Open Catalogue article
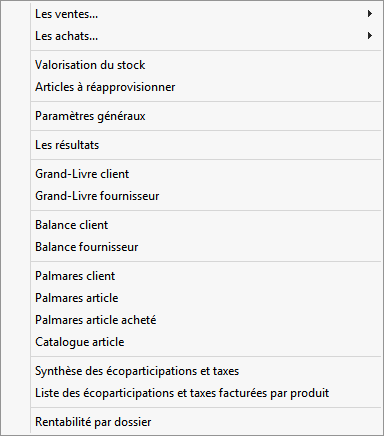This screenshot has height=436, width=384. (206, 342)
